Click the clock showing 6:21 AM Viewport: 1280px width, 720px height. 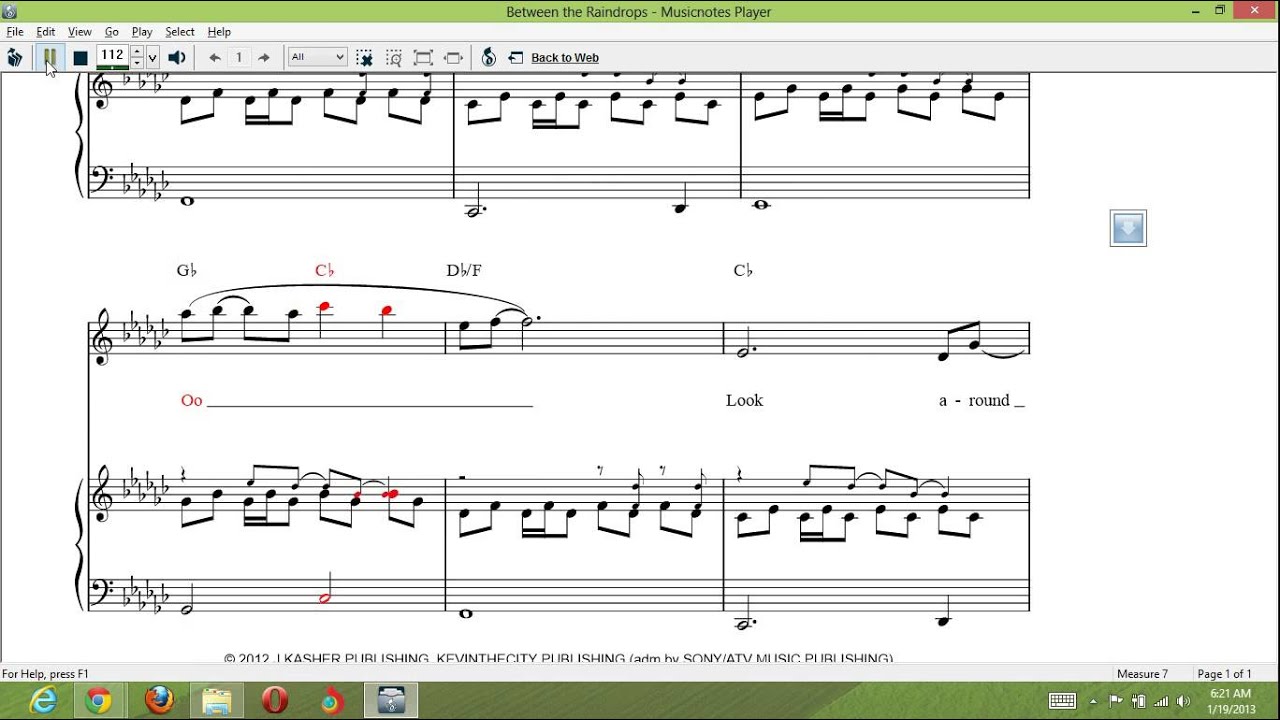pyautogui.click(x=1230, y=701)
